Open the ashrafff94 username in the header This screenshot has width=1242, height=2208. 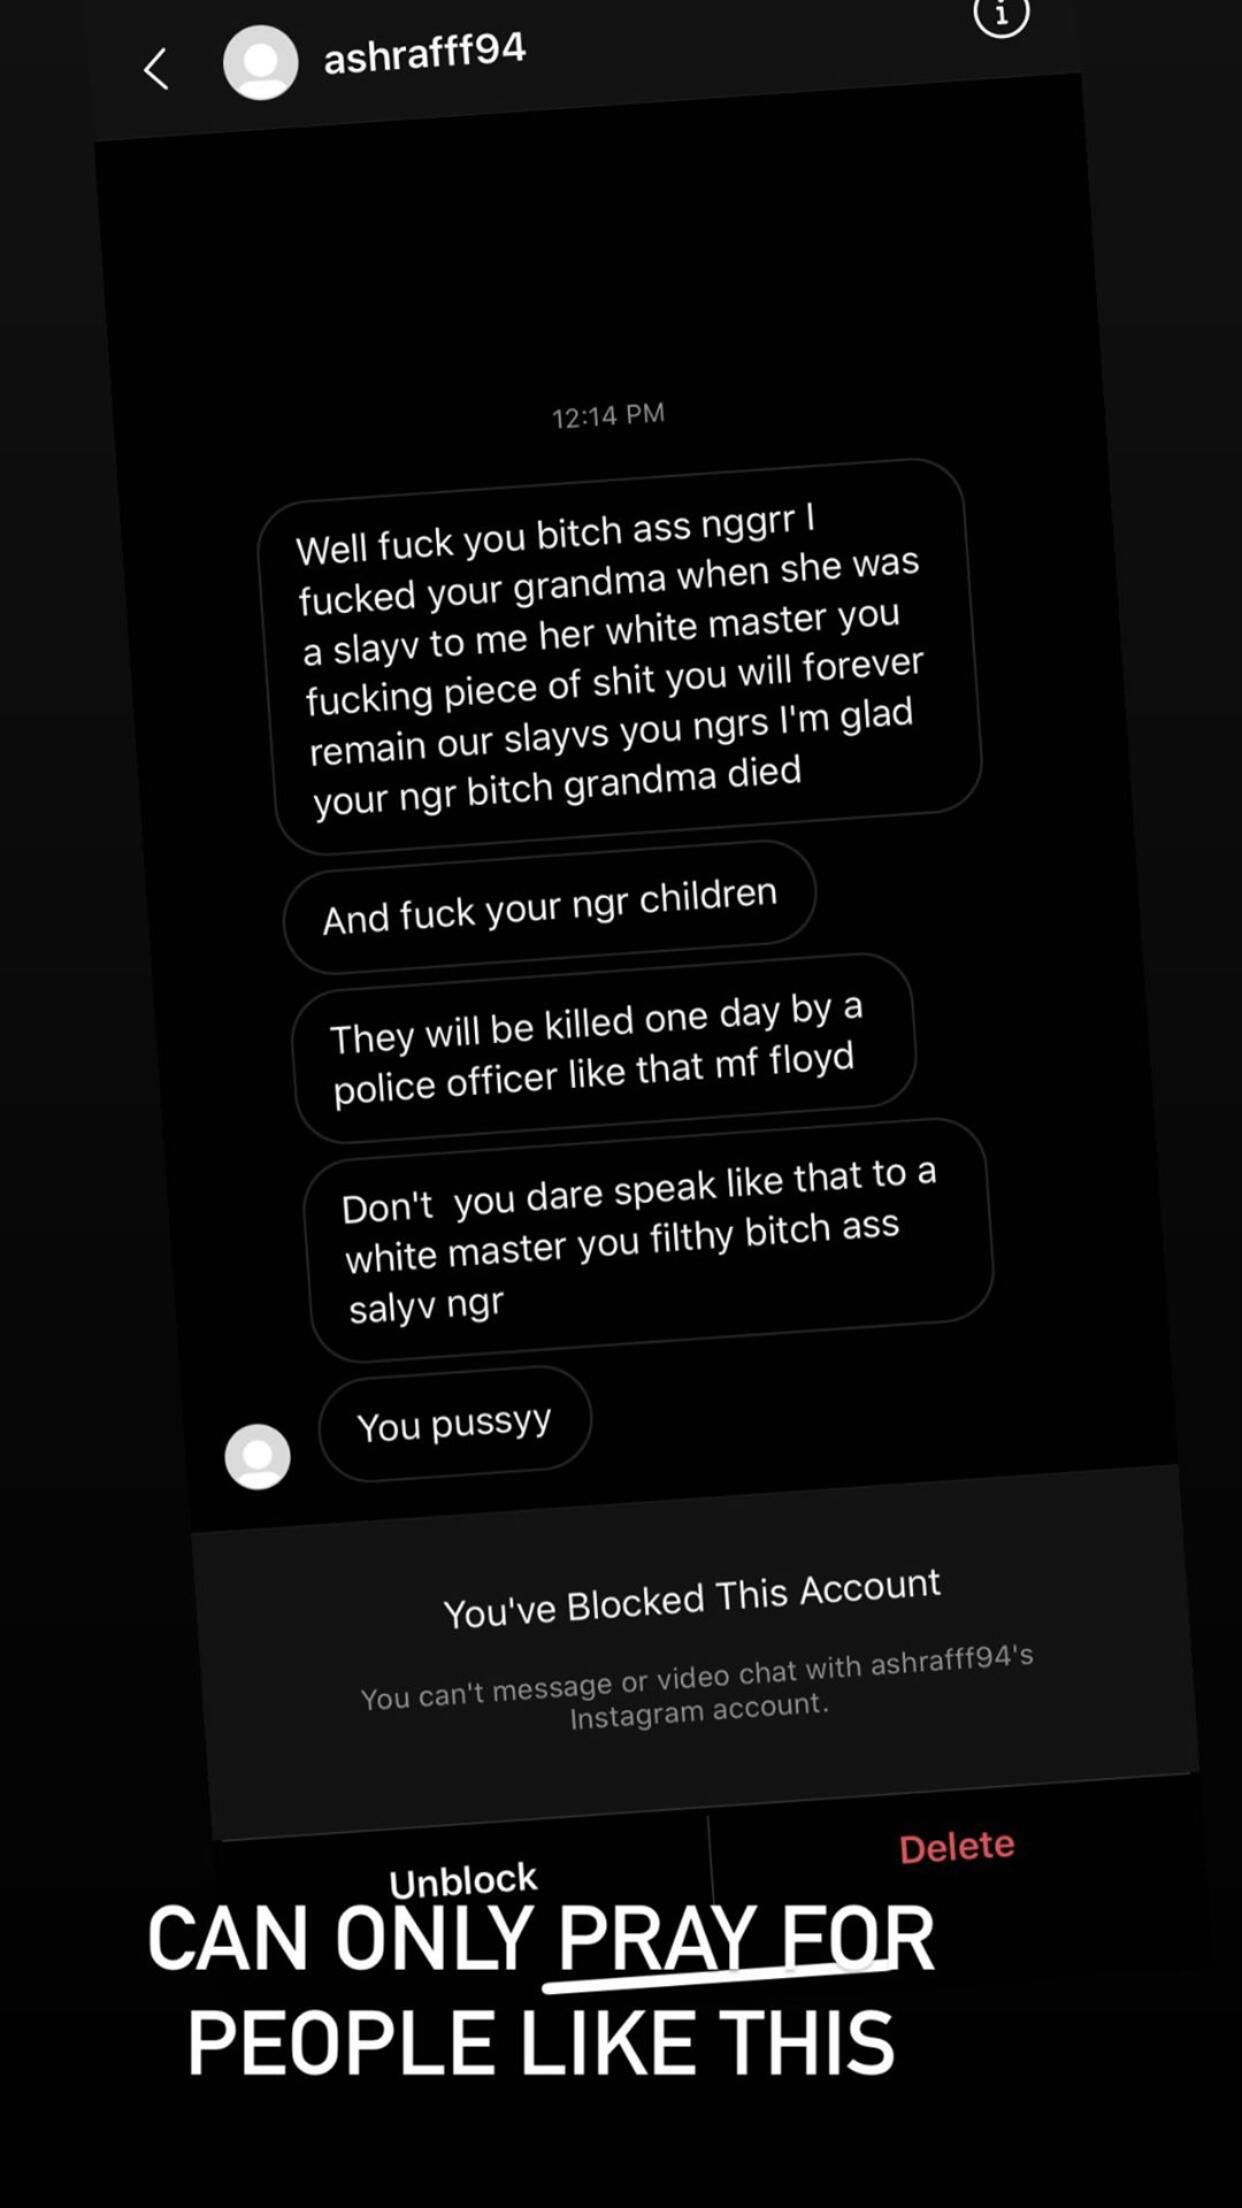click(425, 54)
